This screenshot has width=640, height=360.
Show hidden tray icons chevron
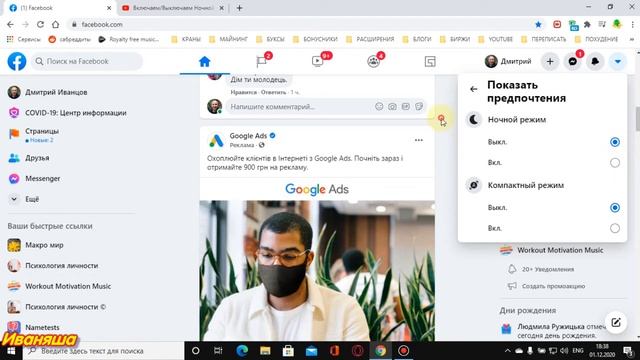click(507, 351)
